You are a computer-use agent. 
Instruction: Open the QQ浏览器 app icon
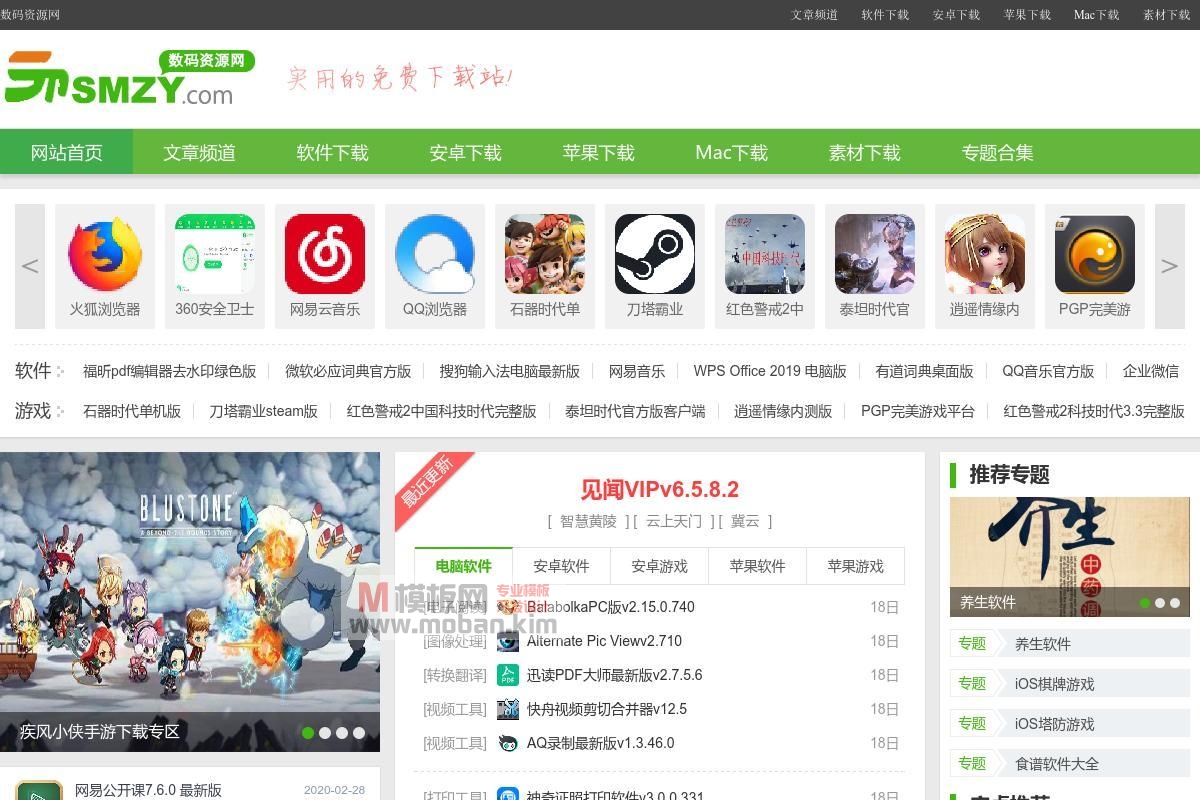435,254
